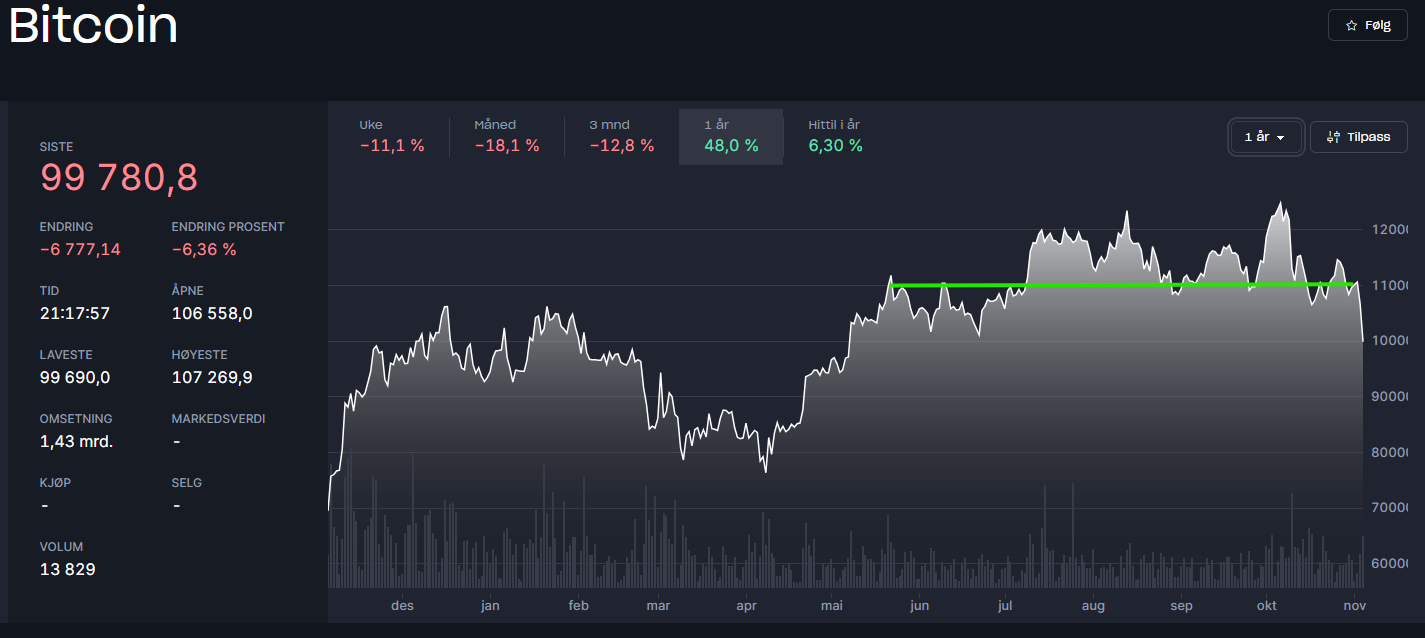
Task: Select the highlighted 1 år tab
Action: coord(730,136)
